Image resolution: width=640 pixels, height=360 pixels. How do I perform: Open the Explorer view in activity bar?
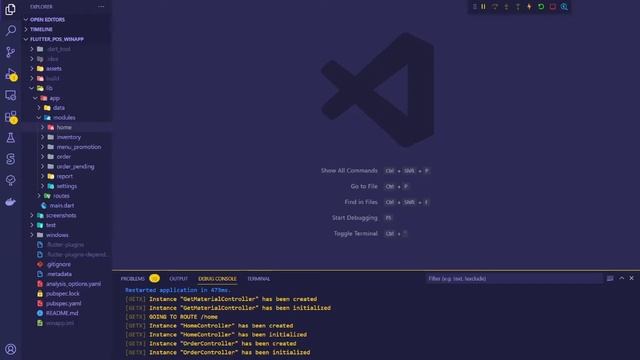[x=11, y=9]
